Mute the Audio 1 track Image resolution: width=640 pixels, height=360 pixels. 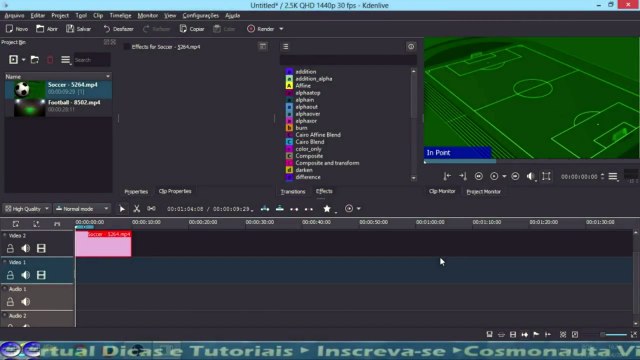pos(25,302)
